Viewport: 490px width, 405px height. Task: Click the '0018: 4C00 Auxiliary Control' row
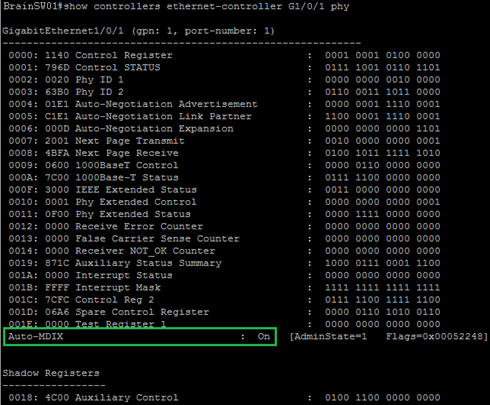(224, 398)
